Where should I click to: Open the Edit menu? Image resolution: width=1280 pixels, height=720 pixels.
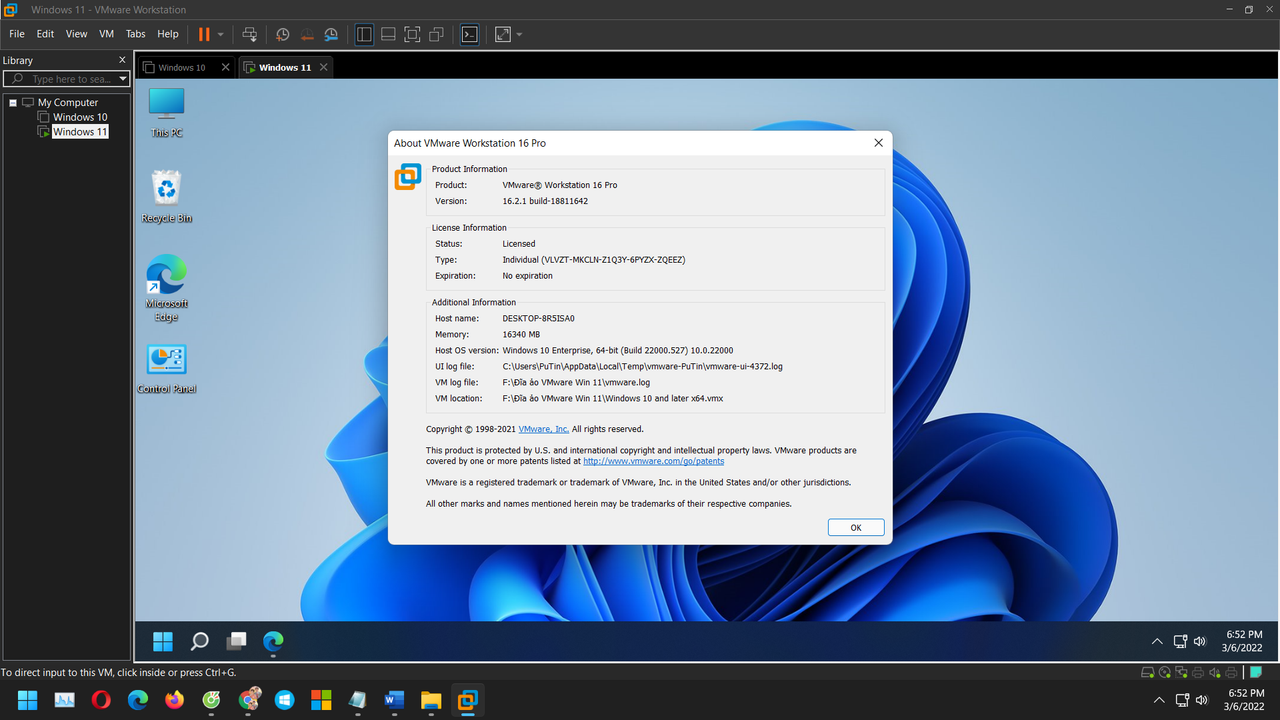(x=46, y=34)
